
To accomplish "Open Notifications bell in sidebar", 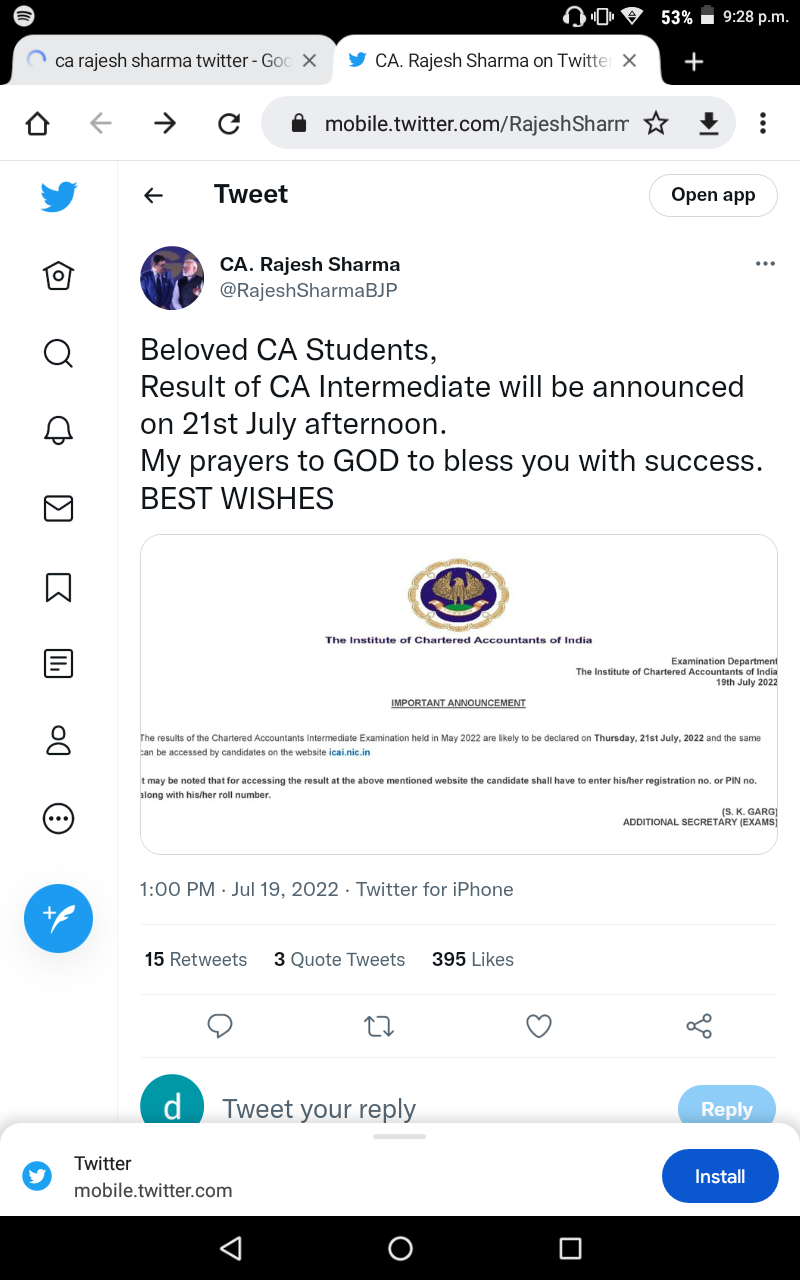I will click(58, 431).
